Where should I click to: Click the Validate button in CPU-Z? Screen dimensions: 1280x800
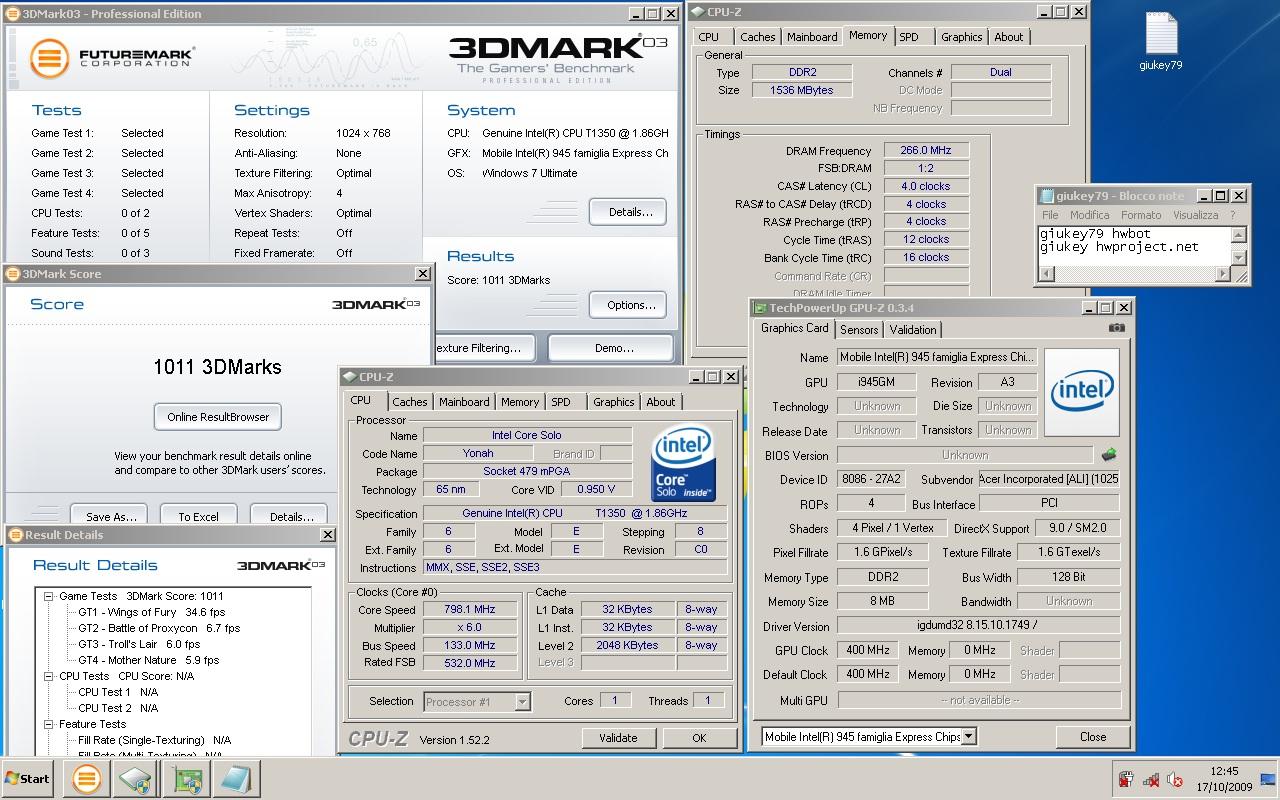[x=618, y=738]
